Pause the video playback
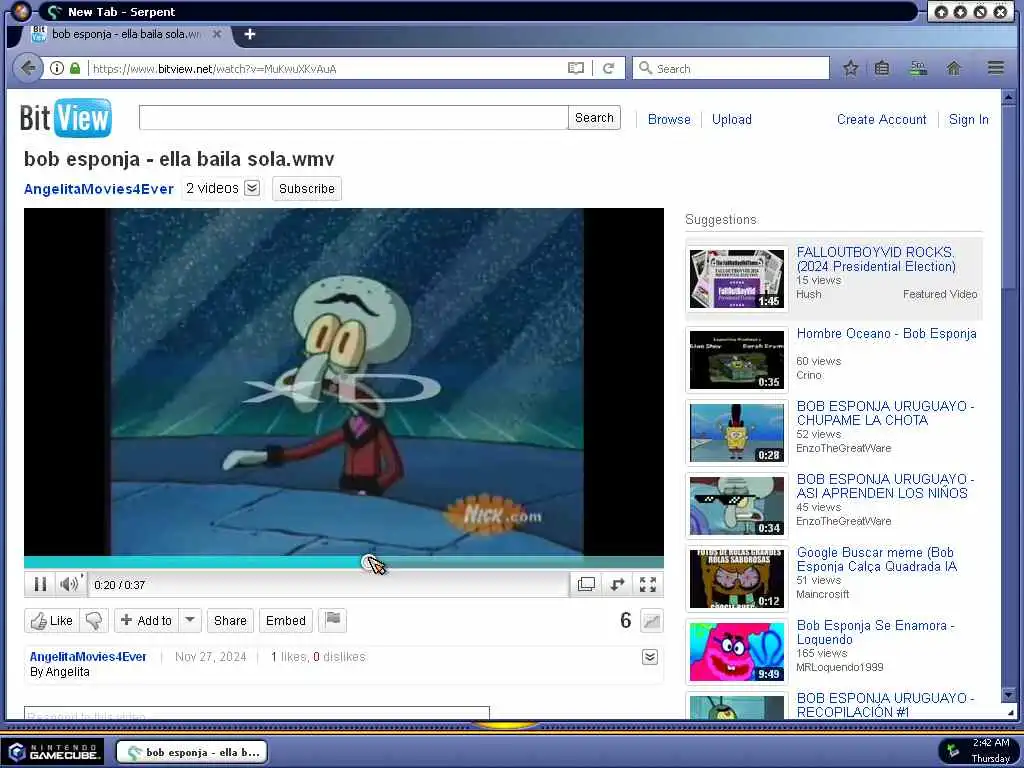This screenshot has width=1024, height=768. 40,584
